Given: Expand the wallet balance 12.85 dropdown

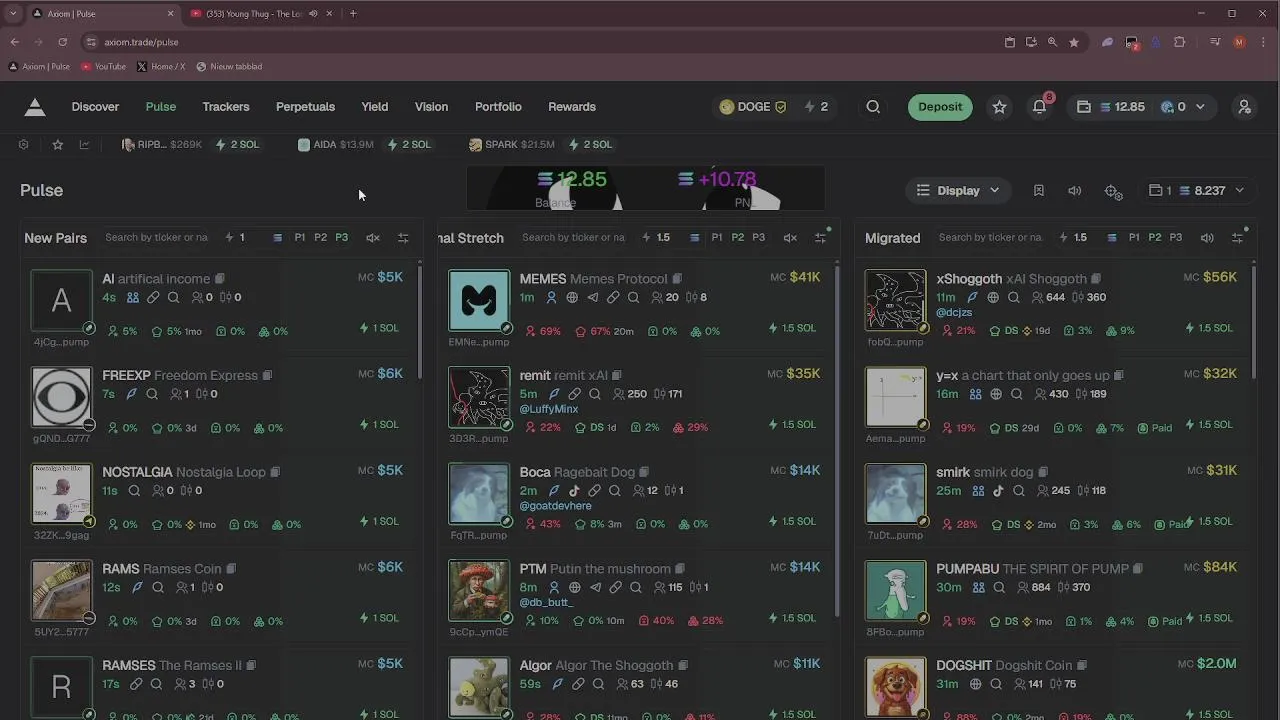Looking at the screenshot, I should point(1140,107).
